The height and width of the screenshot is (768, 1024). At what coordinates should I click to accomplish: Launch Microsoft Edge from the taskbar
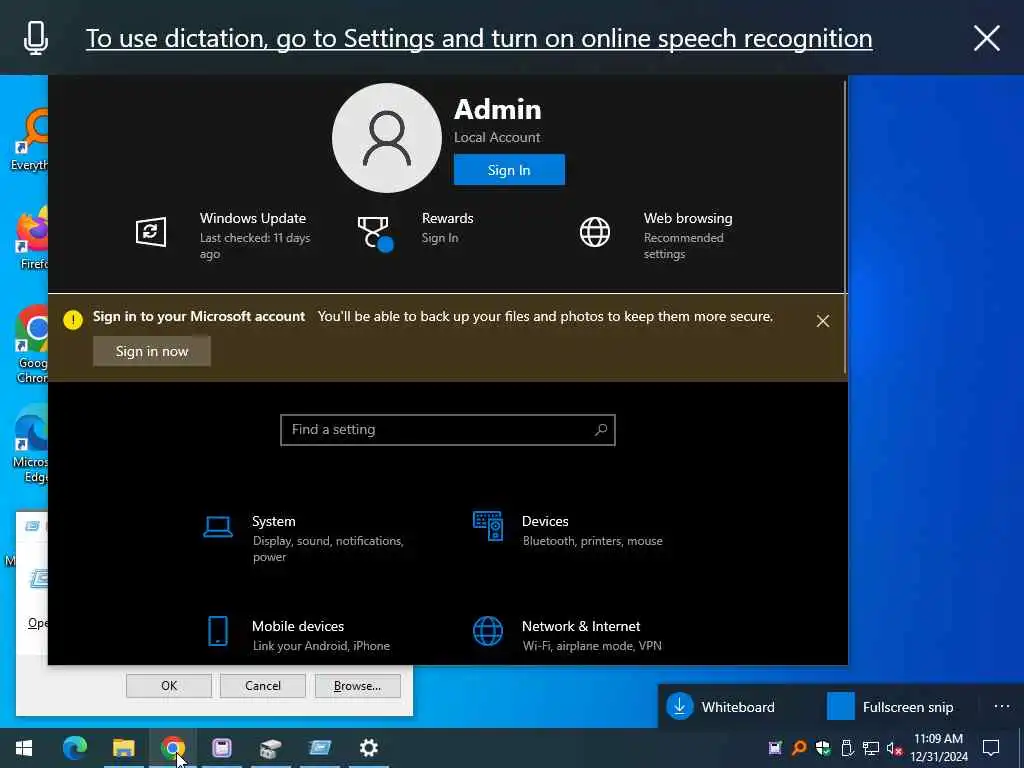(x=74, y=748)
